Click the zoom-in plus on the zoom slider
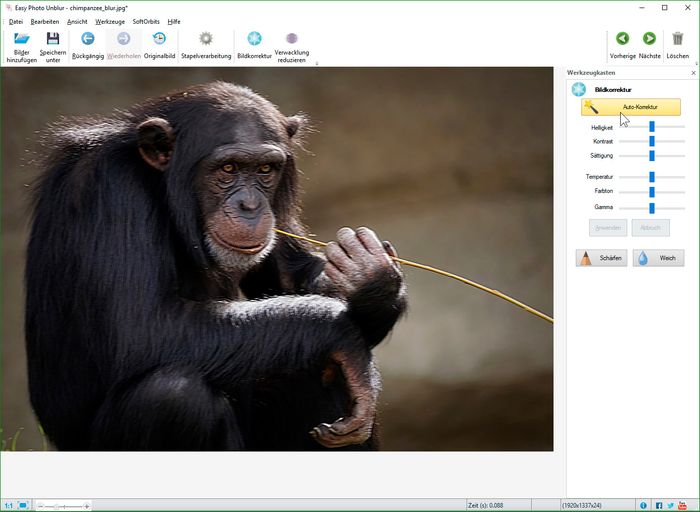This screenshot has height=512, width=700. pos(87,506)
